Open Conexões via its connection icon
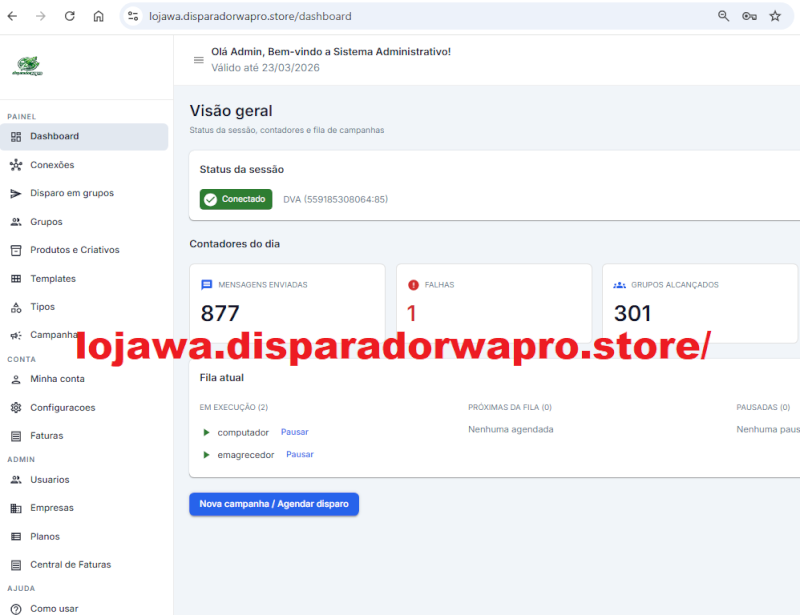 17,164
